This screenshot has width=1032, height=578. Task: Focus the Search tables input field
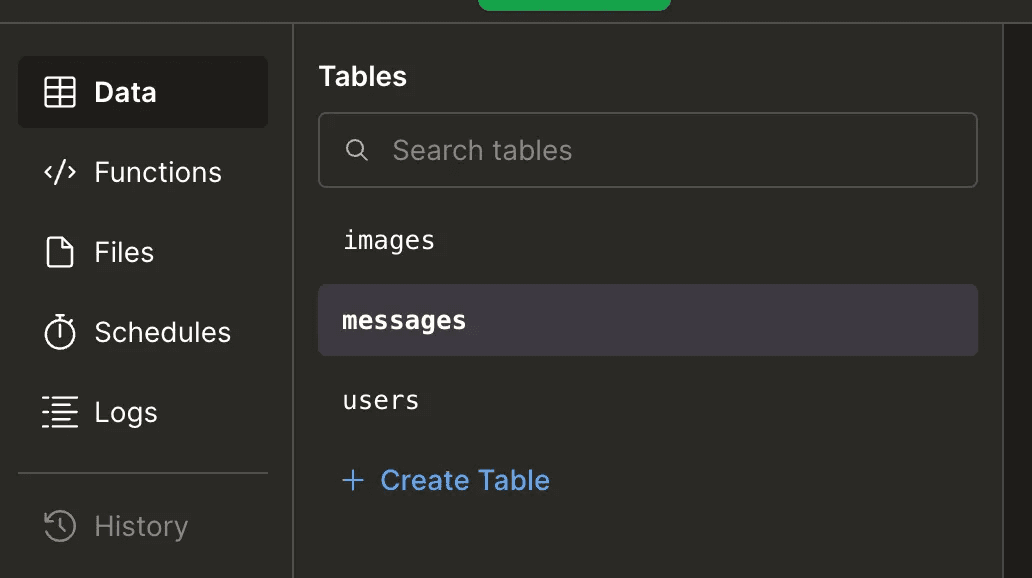[660, 150]
